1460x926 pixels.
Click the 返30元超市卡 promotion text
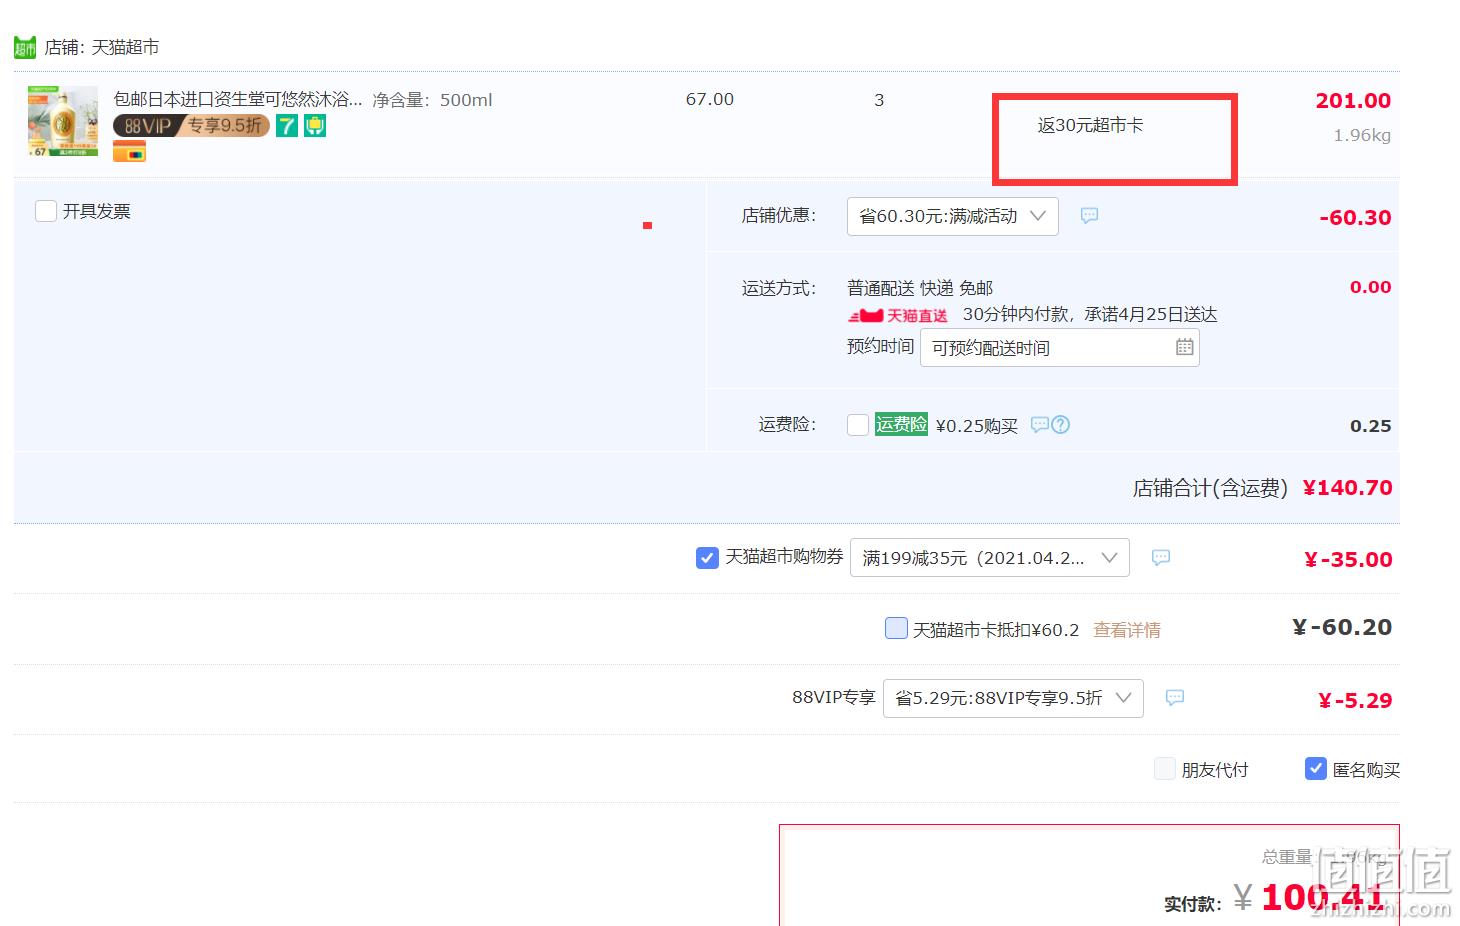point(1090,125)
